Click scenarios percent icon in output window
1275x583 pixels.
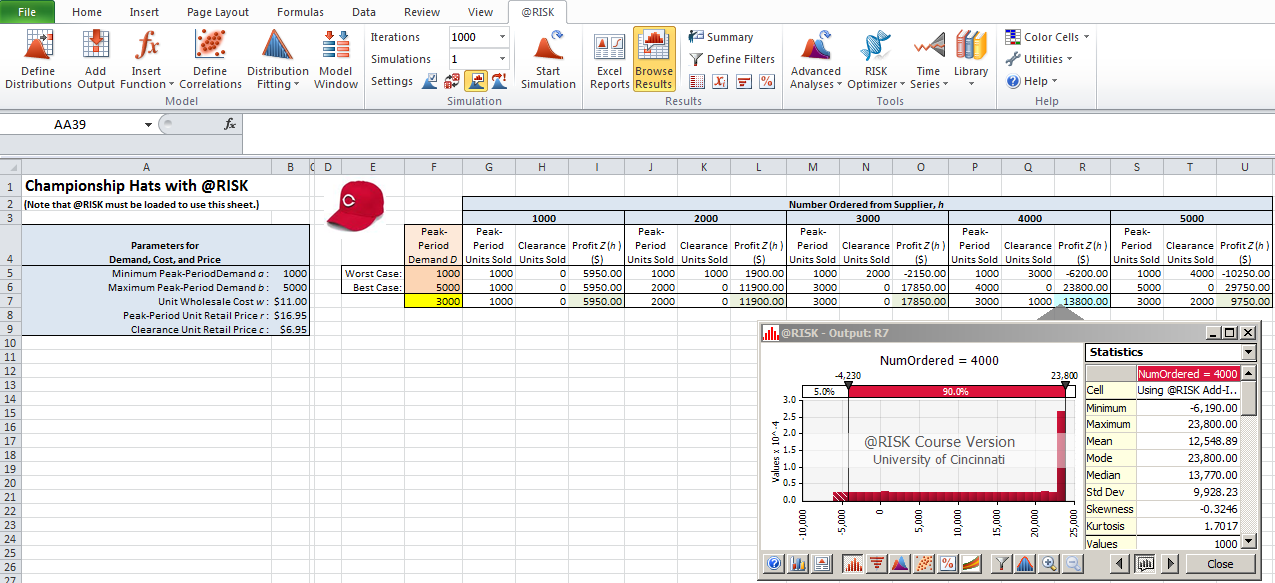[947, 564]
